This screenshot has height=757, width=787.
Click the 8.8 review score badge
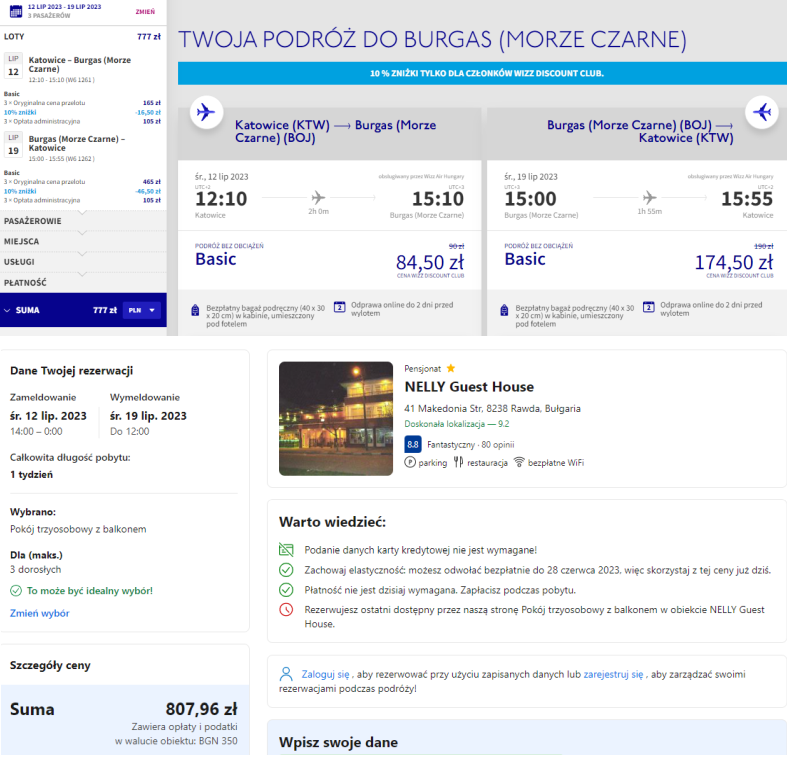point(413,444)
